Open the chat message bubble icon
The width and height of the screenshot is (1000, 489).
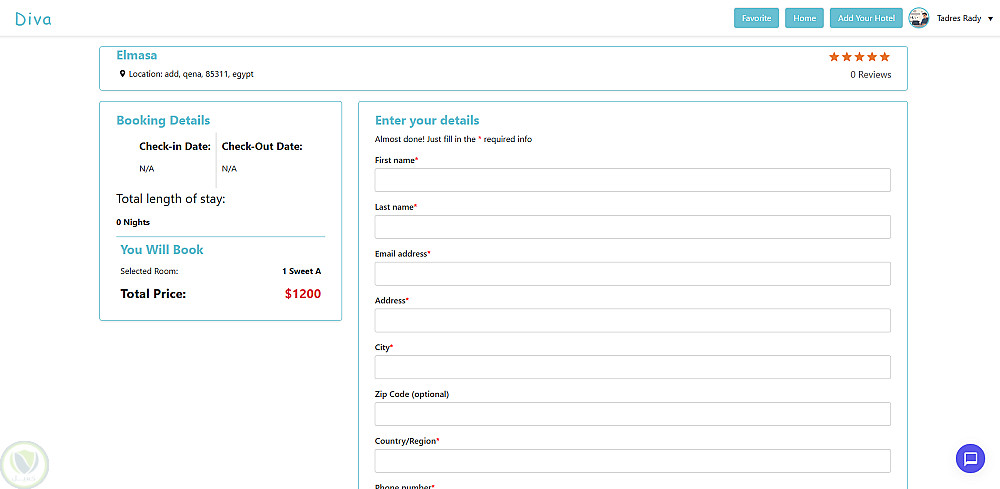(x=969, y=459)
